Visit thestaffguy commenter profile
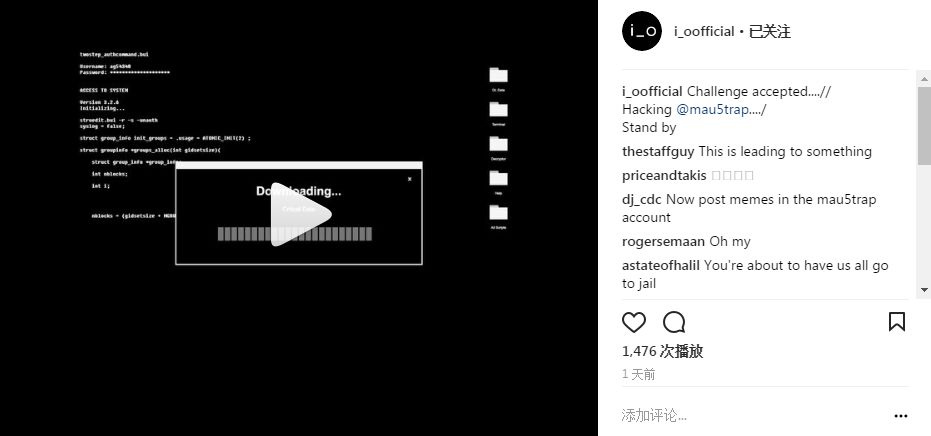The width and height of the screenshot is (931, 436). click(658, 151)
